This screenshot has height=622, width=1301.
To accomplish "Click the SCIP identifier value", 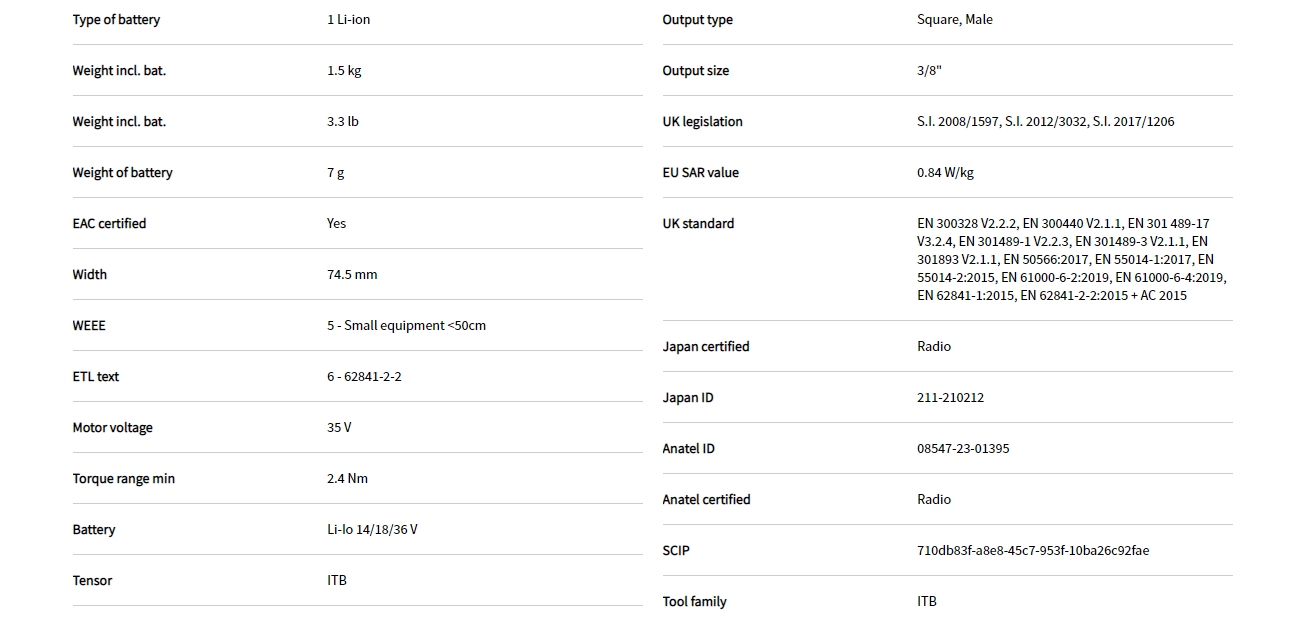I will click(x=1032, y=550).
